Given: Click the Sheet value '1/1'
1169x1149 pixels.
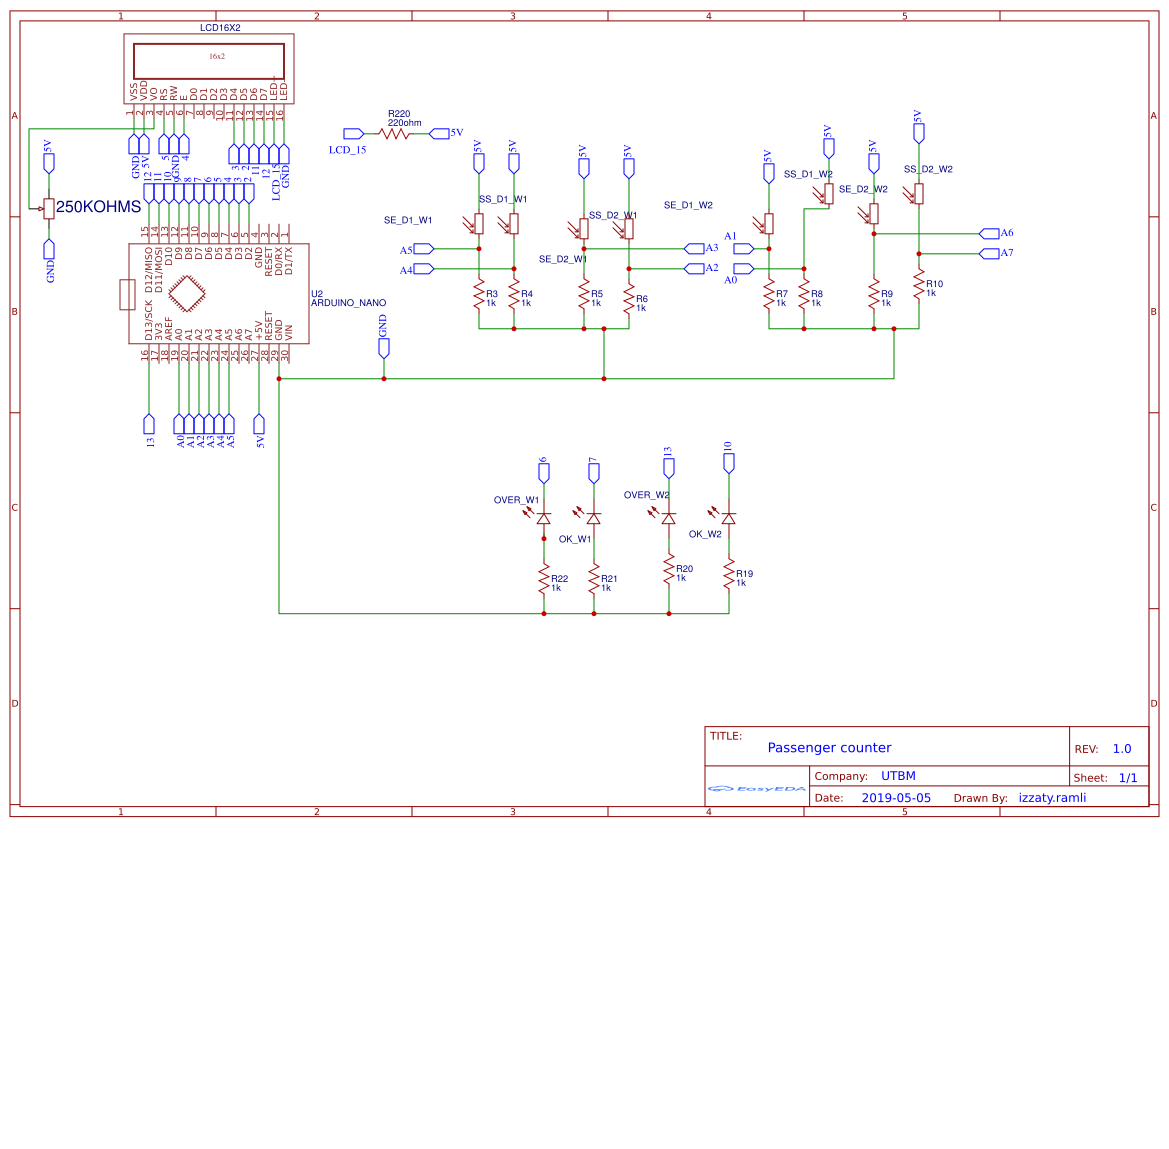Looking at the screenshot, I should click(x=1128, y=778).
